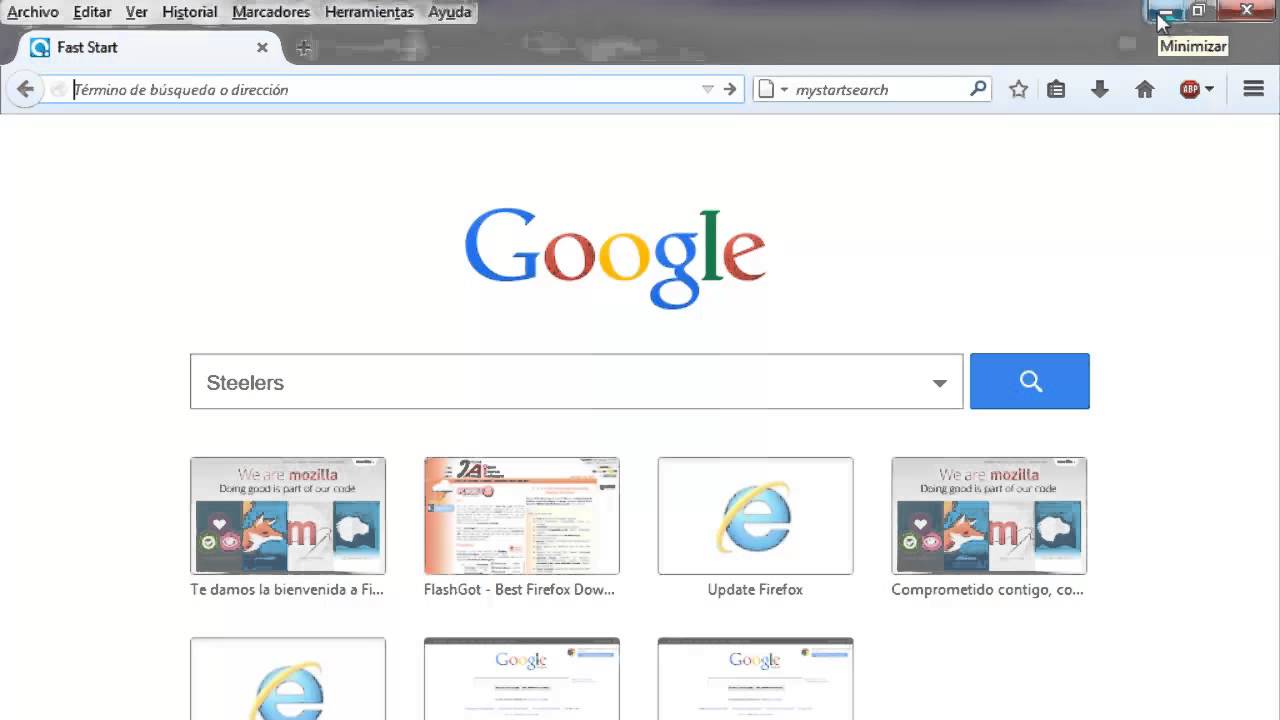Open the Ver menu
The width and height of the screenshot is (1280, 720).
136,12
